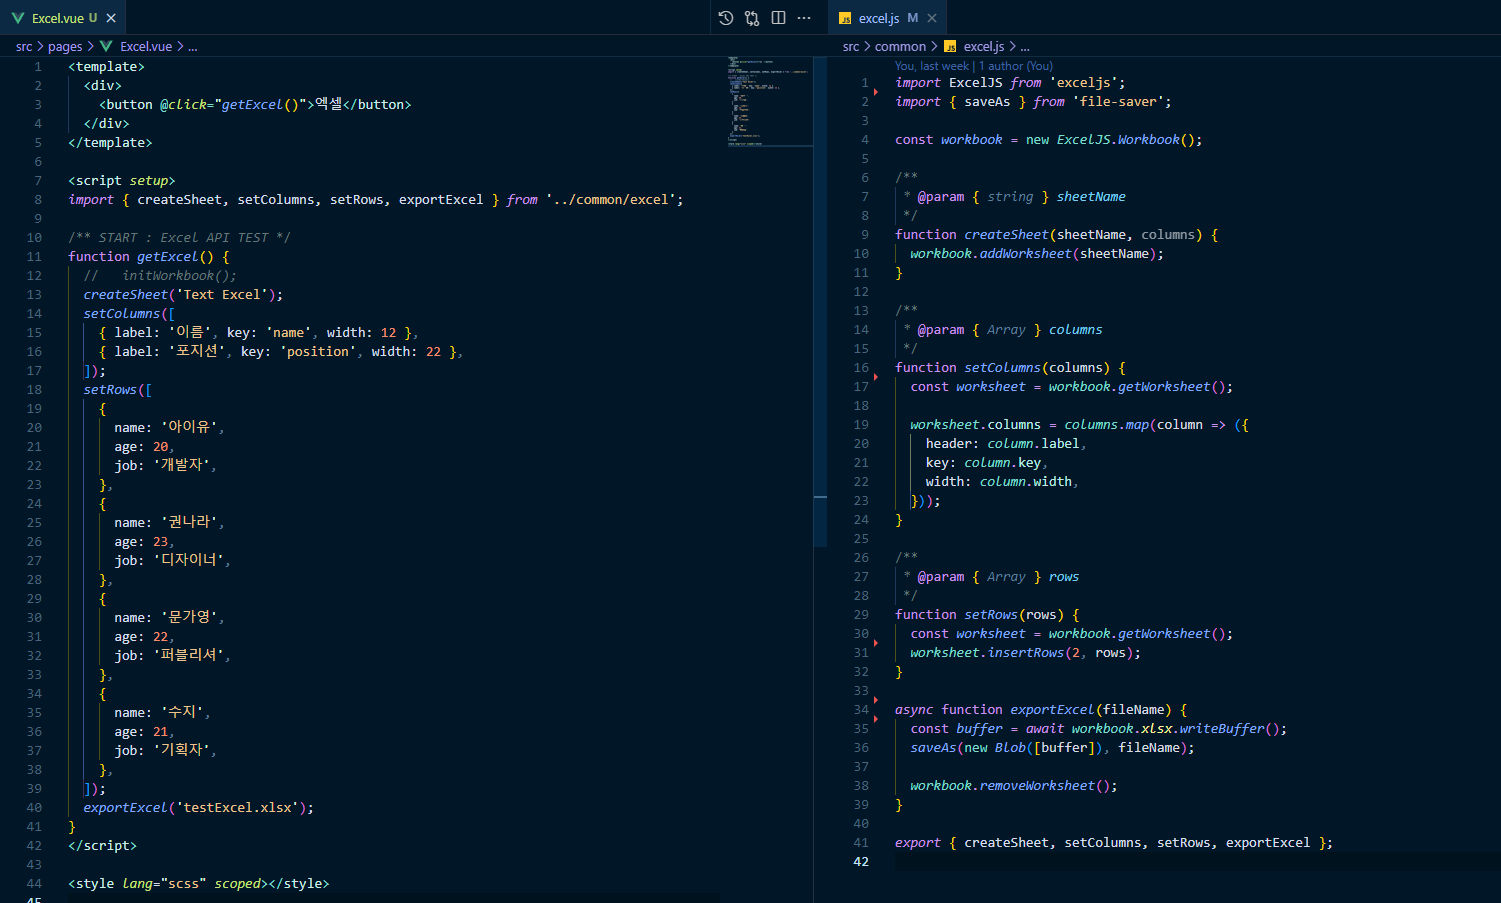Close the excel.js tab
Viewport: 1501px width, 903px height.
(932, 18)
